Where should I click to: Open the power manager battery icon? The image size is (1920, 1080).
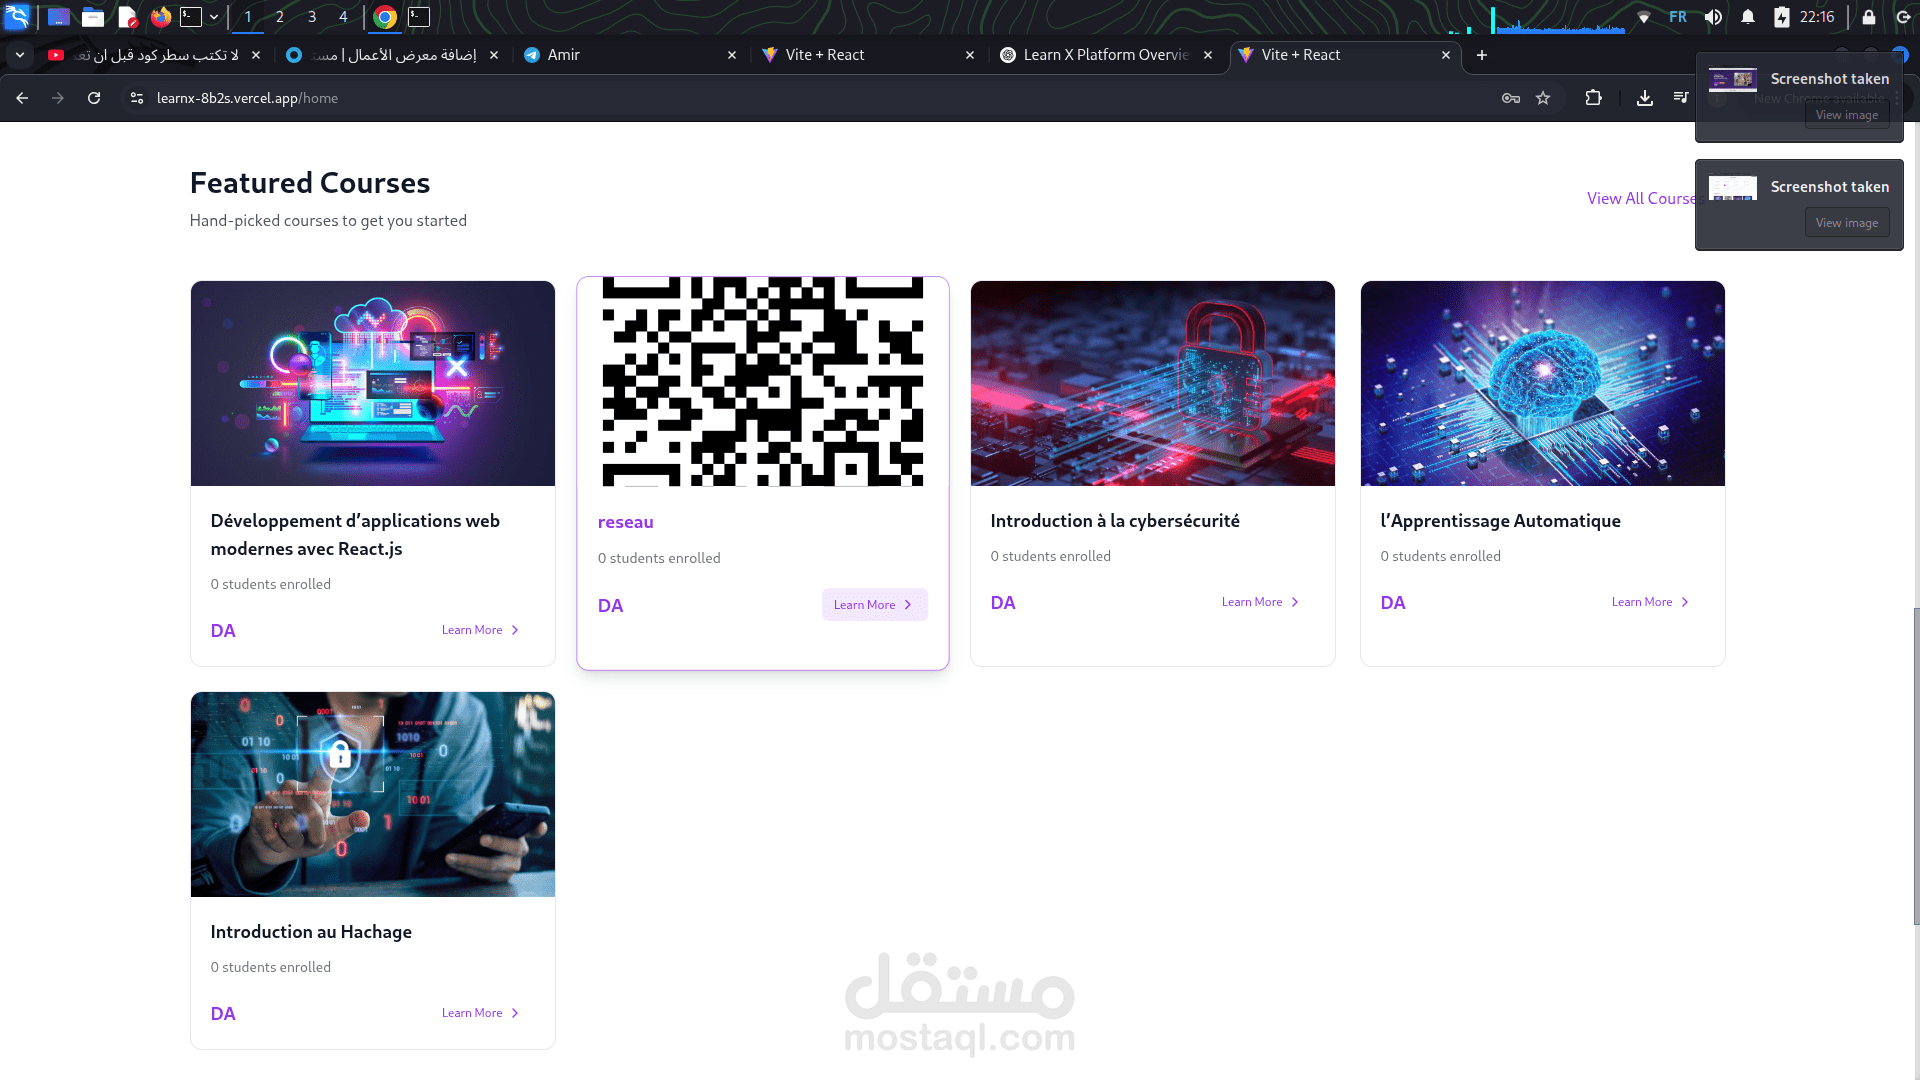(x=1782, y=17)
